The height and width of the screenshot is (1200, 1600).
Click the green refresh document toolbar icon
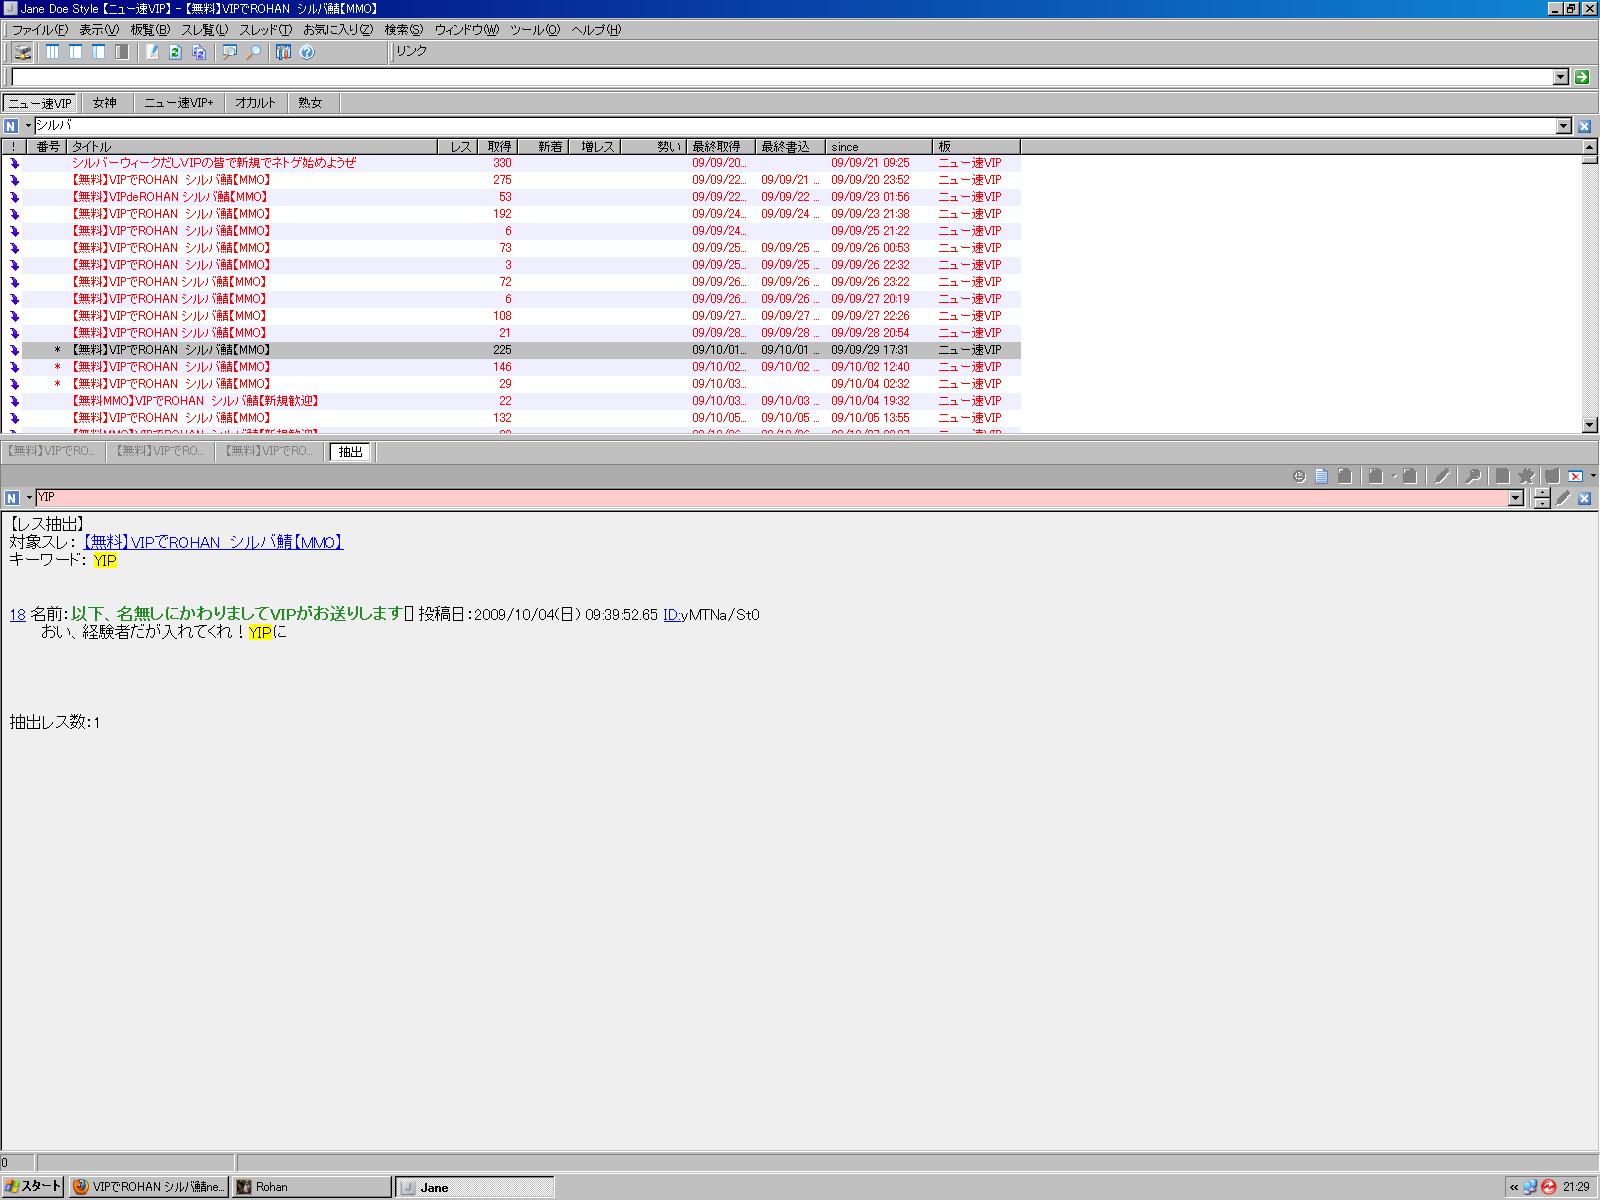point(175,52)
